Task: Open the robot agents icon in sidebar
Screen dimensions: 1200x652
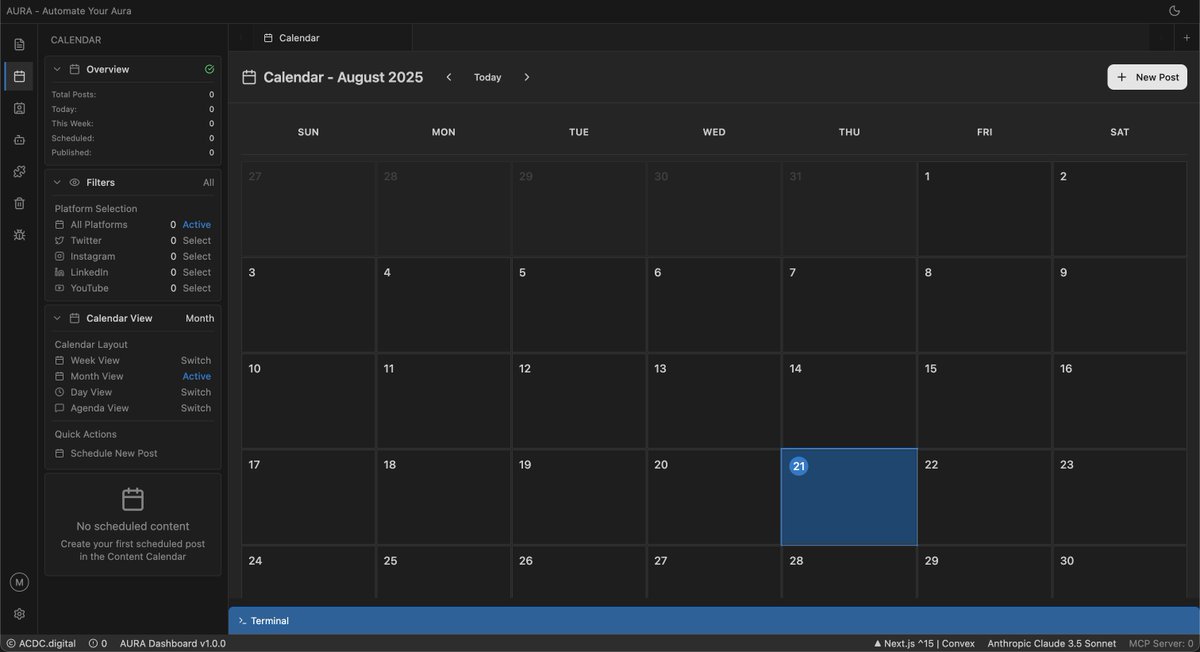Action: point(19,140)
